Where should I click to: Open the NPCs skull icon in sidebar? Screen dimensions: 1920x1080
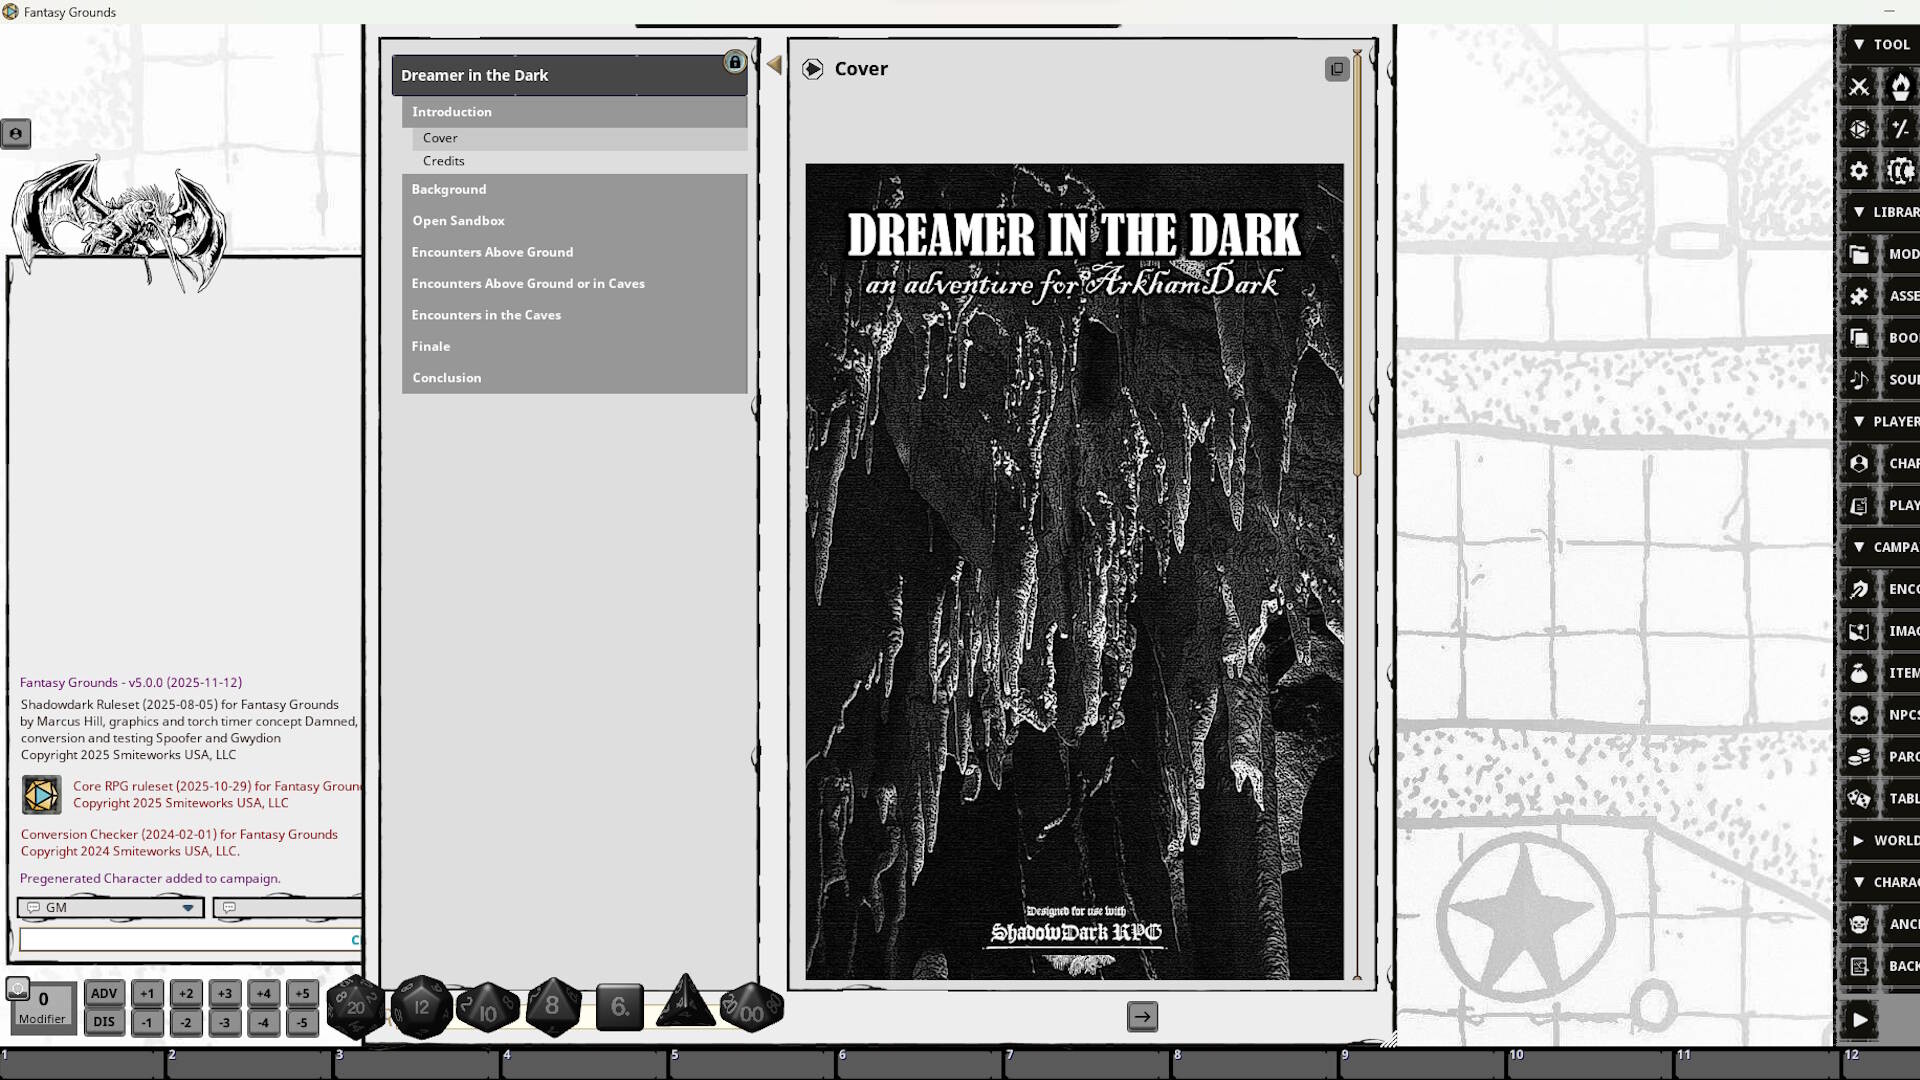click(1860, 715)
